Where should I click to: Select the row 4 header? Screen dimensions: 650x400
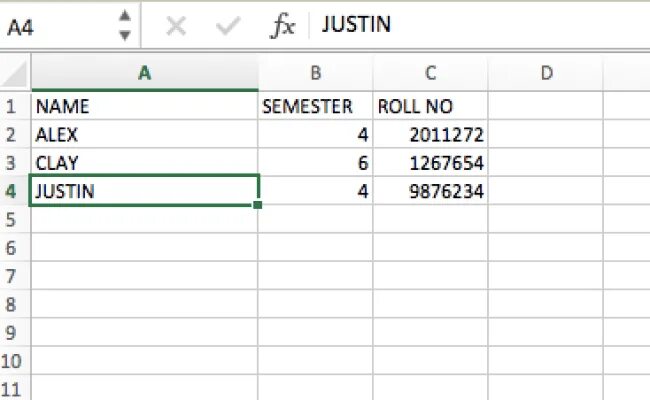pyautogui.click(x=14, y=190)
